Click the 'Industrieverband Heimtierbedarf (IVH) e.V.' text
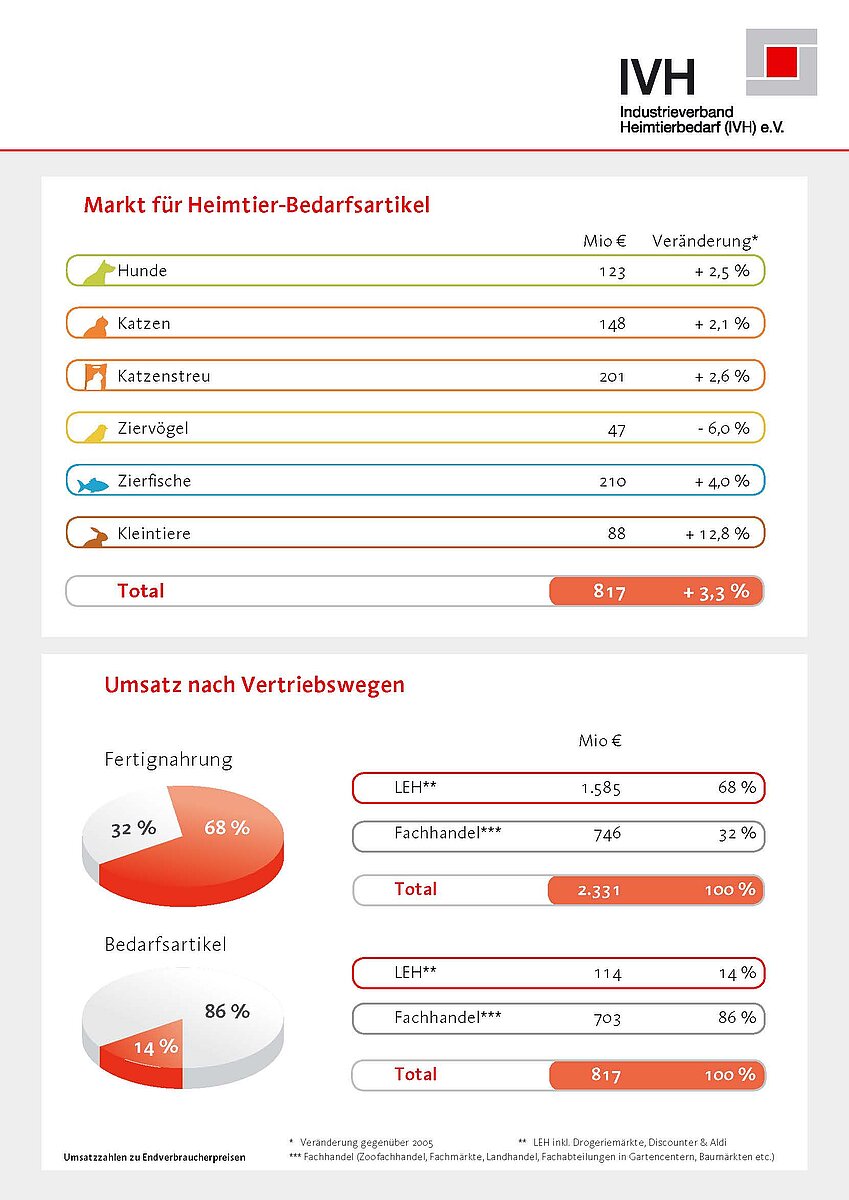The width and height of the screenshot is (849, 1200). [x=701, y=120]
